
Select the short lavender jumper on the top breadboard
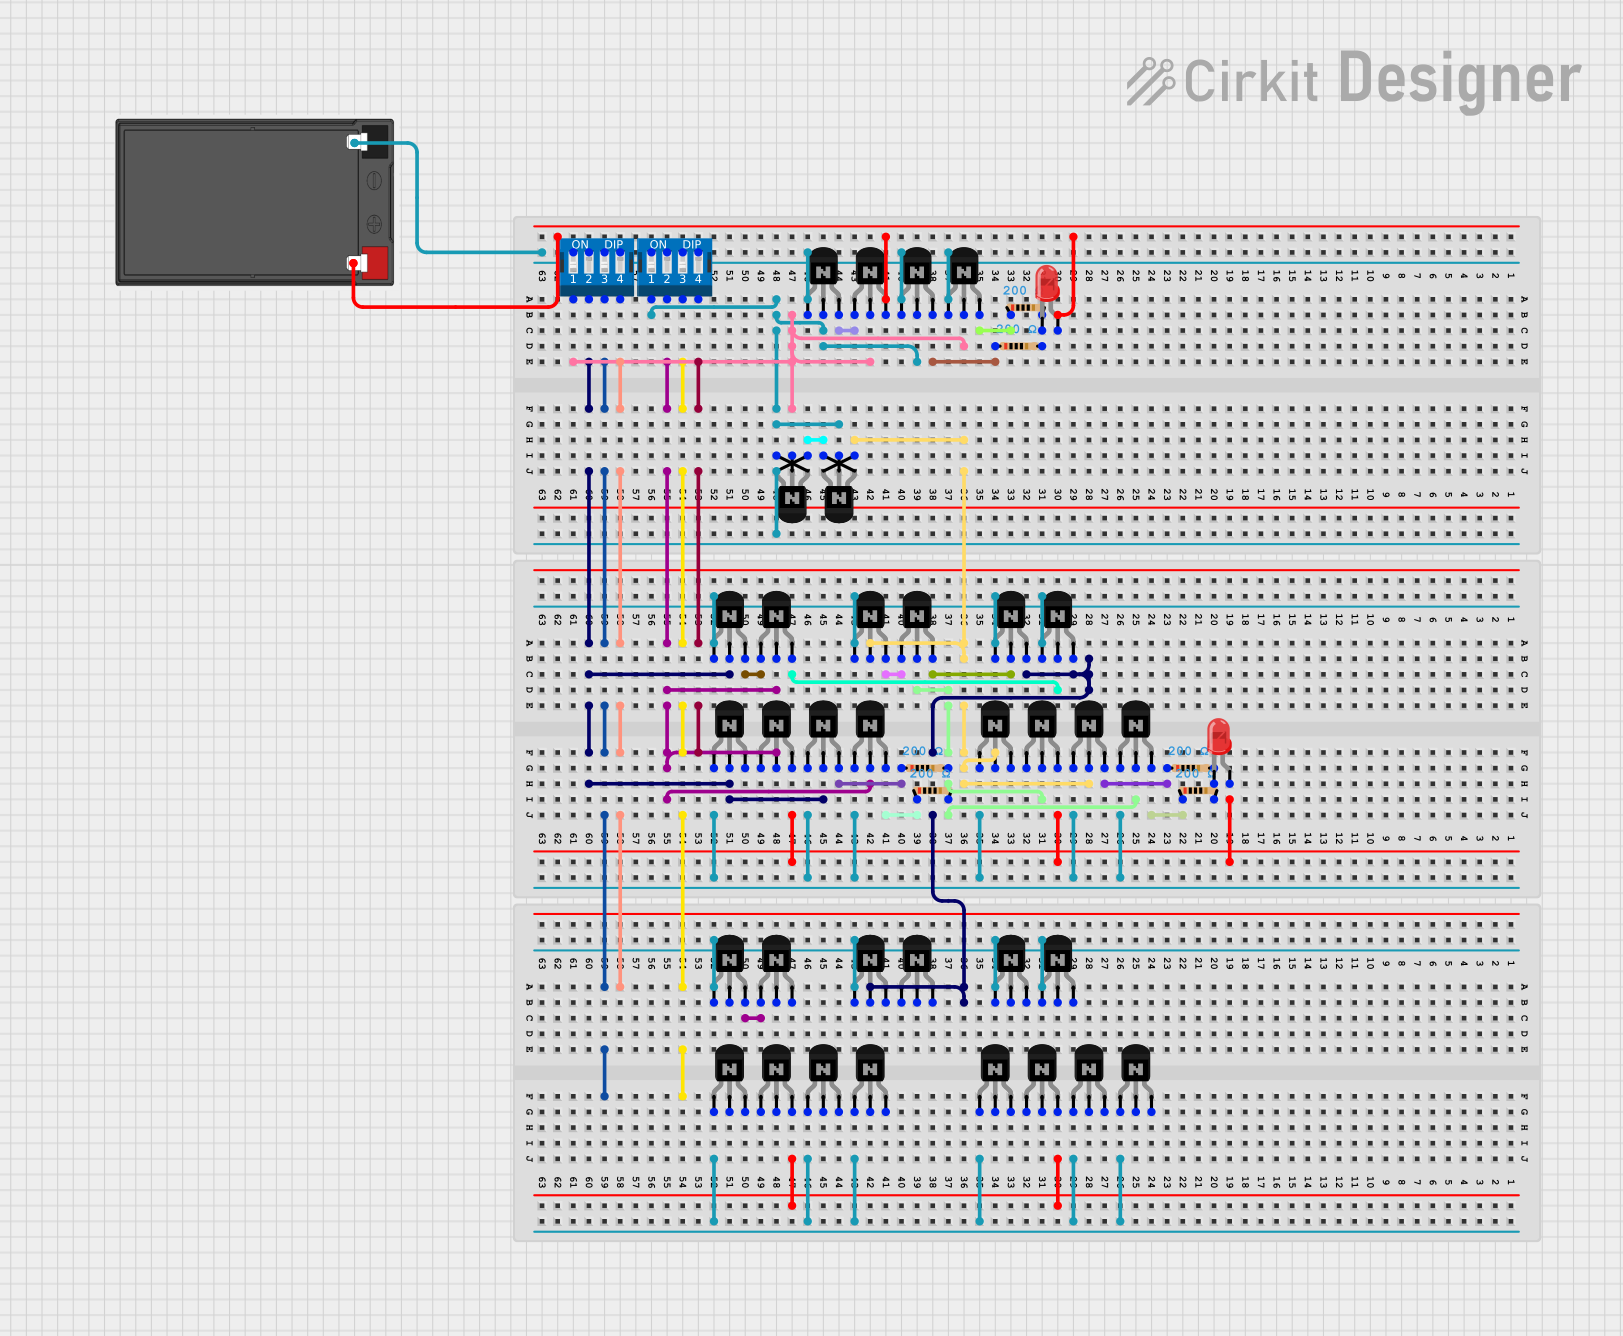846,330
